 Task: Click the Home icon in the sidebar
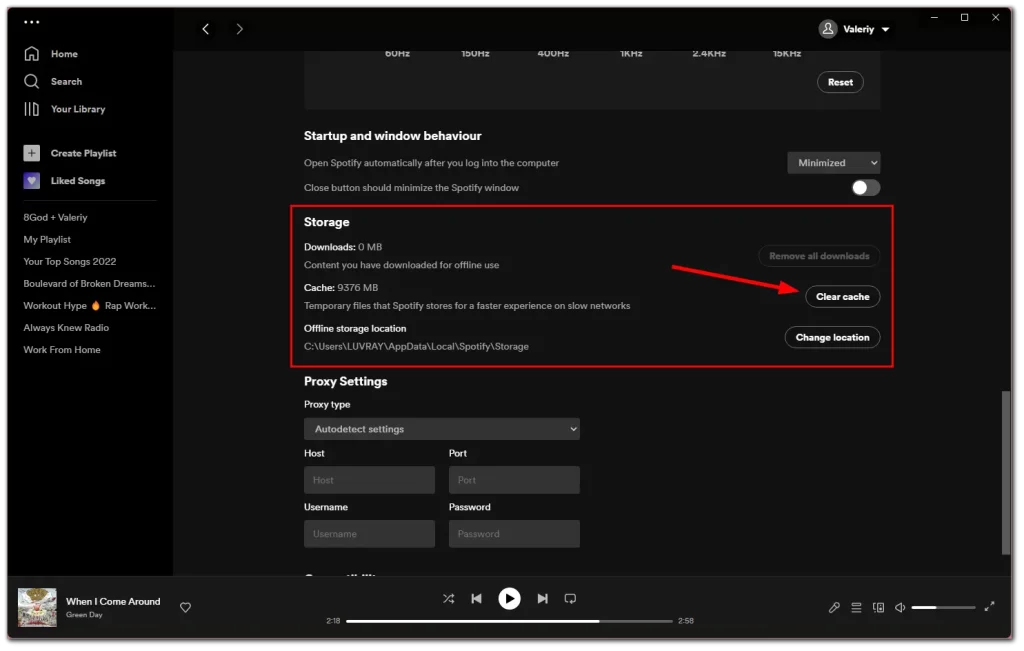(x=31, y=54)
